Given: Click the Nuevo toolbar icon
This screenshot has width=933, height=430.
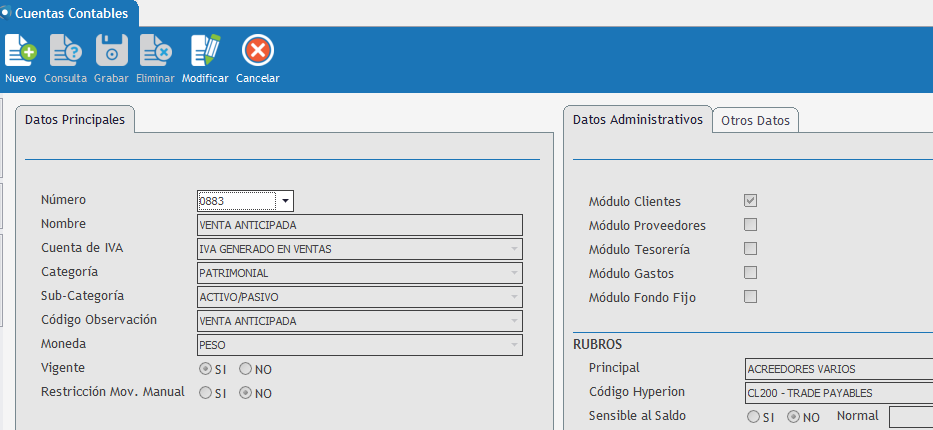Looking at the screenshot, I should pyautogui.click(x=20, y=51).
